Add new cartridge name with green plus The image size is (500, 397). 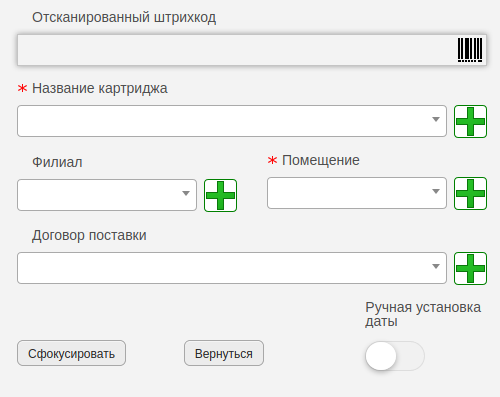tap(470, 121)
